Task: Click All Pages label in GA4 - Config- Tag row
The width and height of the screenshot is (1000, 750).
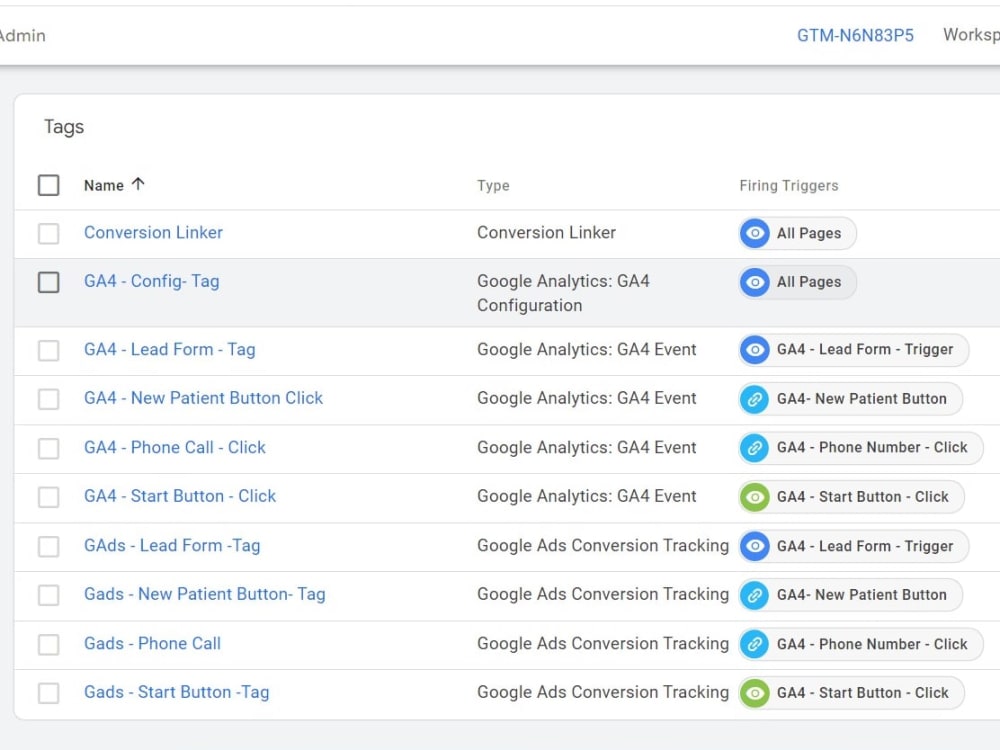Action: click(809, 282)
